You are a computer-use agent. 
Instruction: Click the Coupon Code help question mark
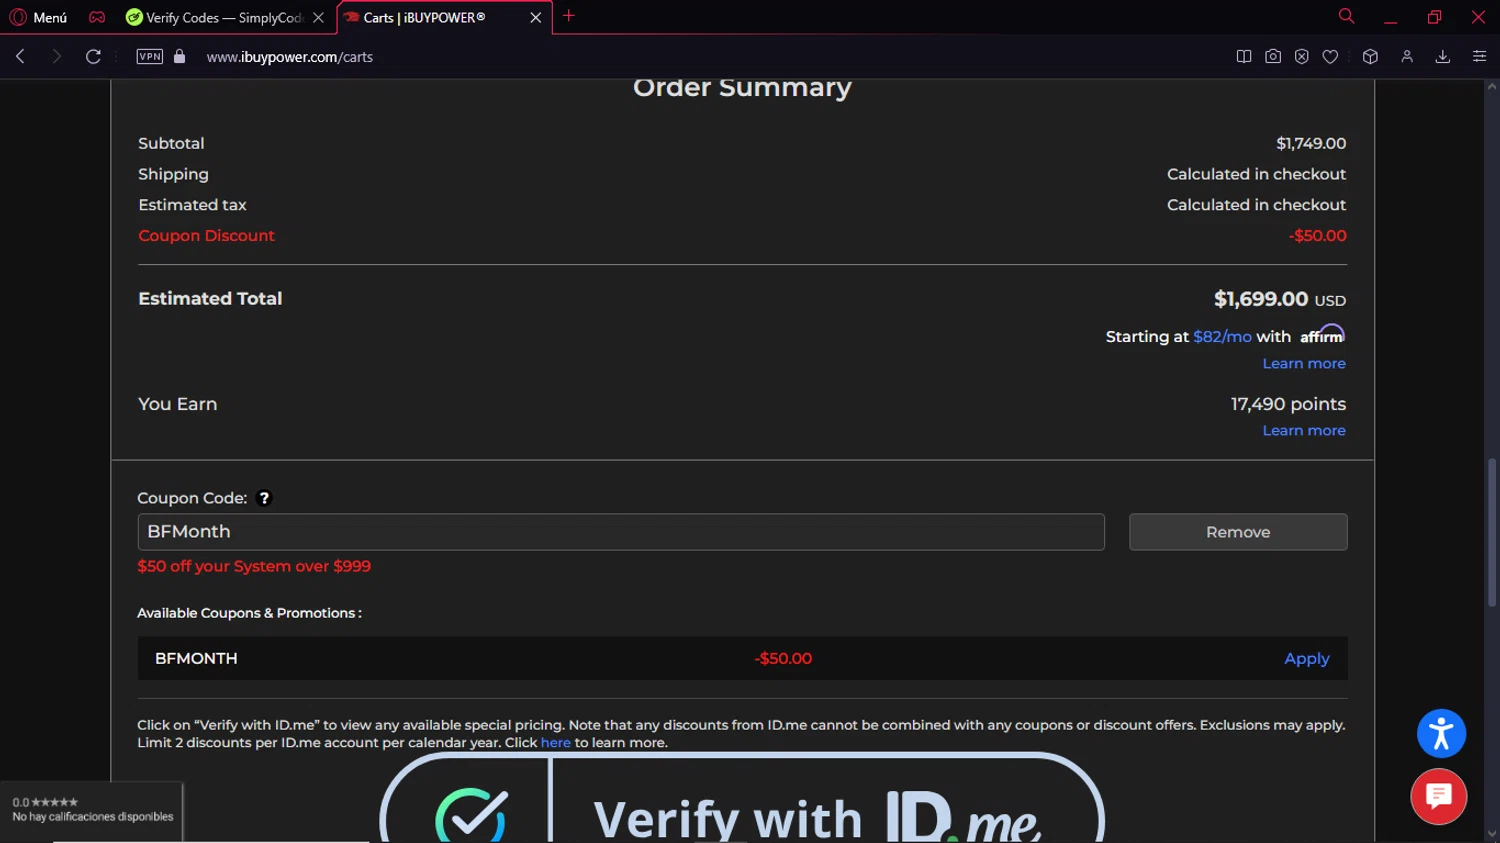(264, 498)
